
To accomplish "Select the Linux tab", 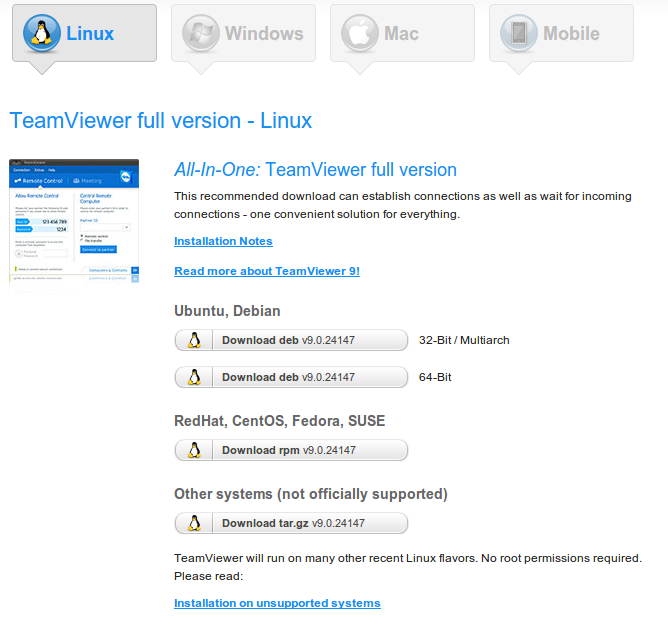I will [x=84, y=33].
